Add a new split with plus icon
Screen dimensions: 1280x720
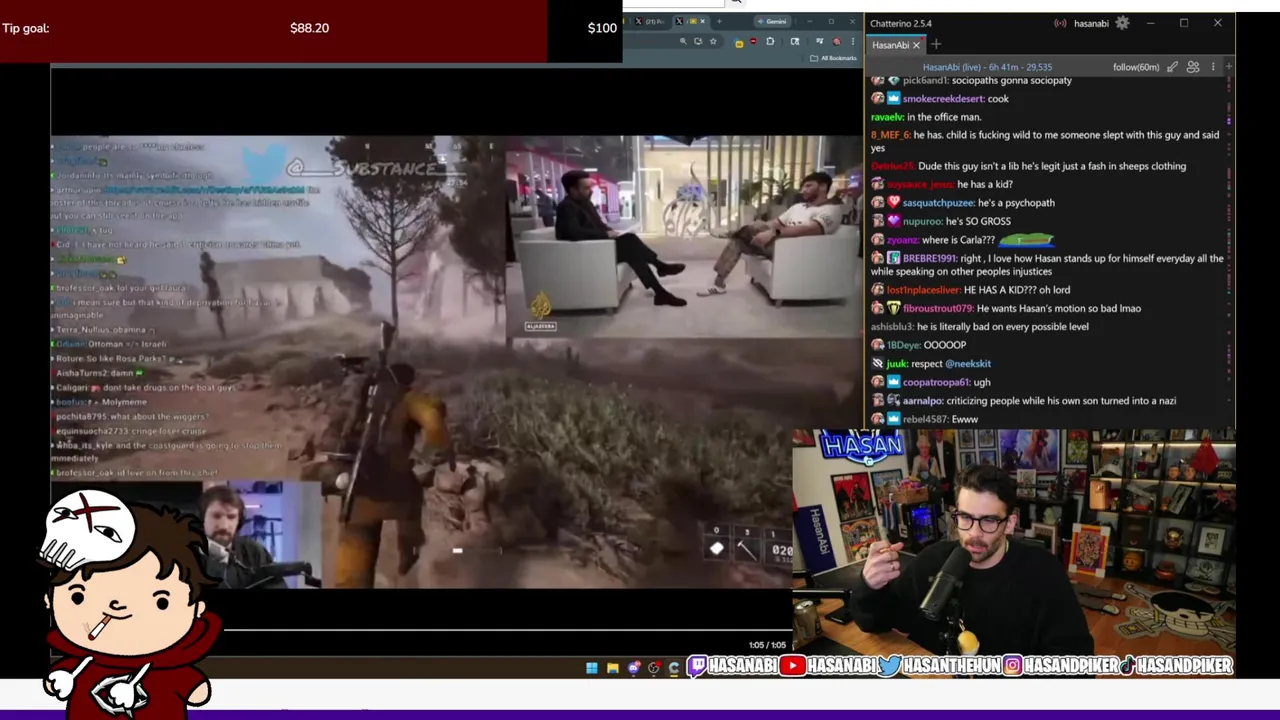tap(1228, 67)
